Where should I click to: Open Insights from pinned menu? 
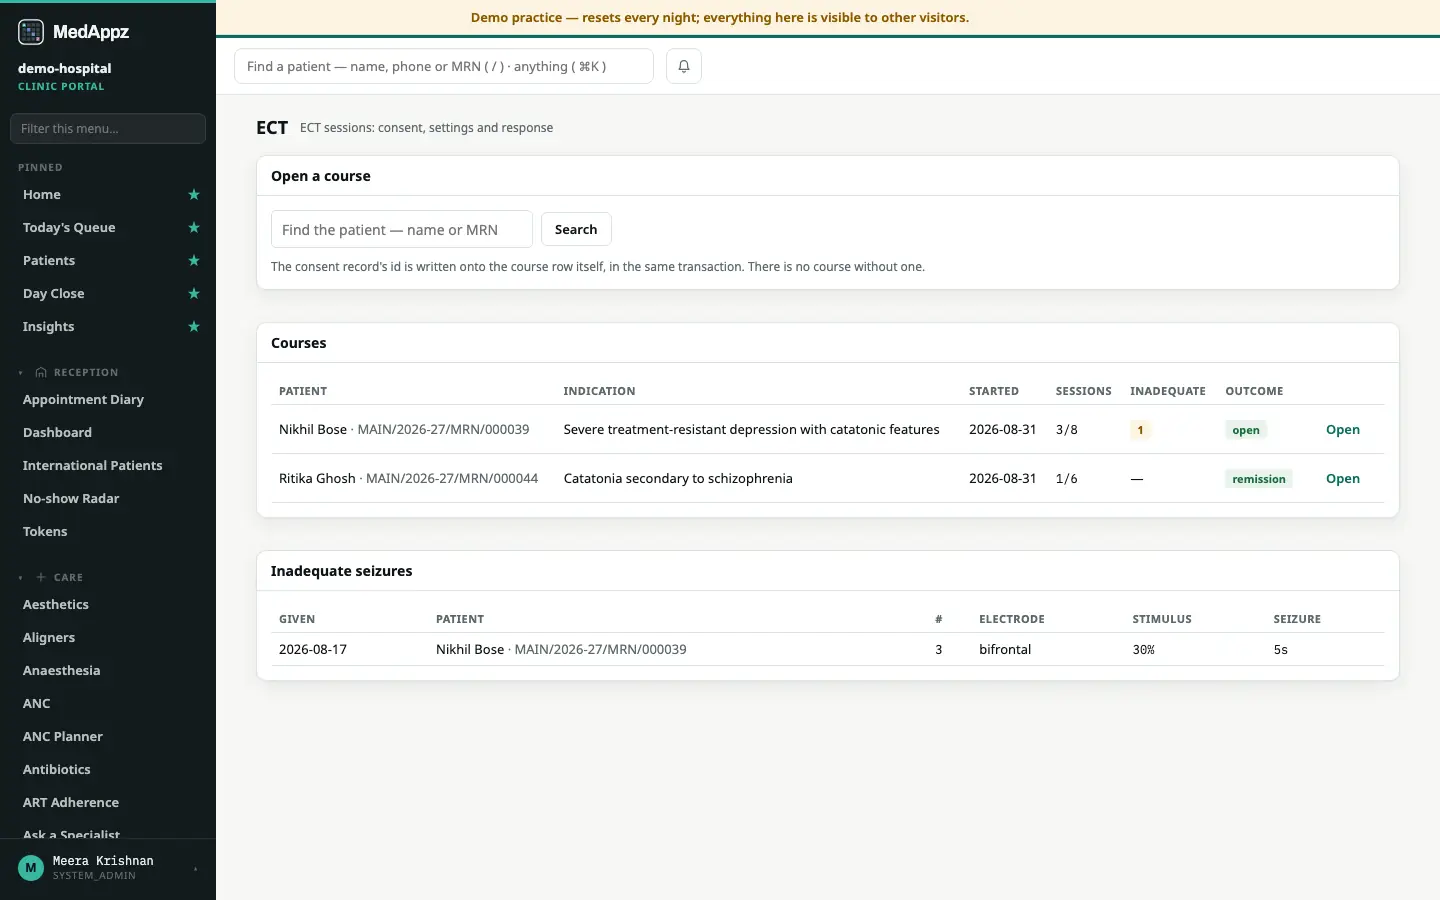[x=48, y=327]
